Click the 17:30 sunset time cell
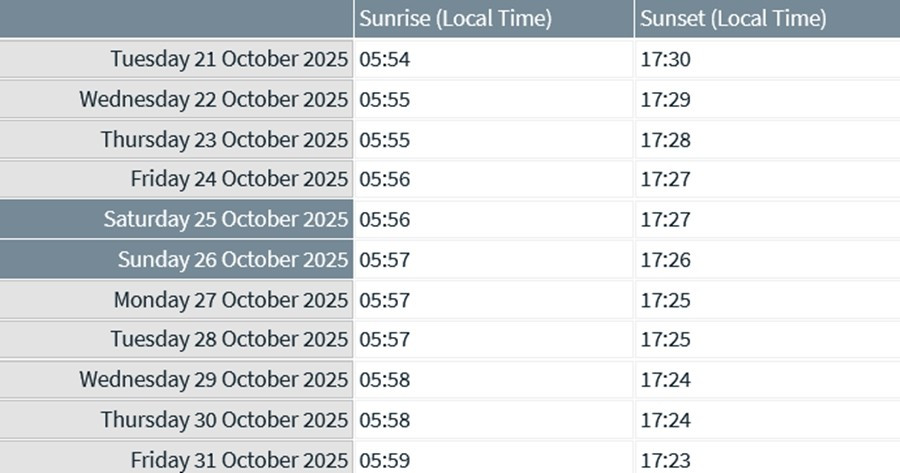 (666, 59)
